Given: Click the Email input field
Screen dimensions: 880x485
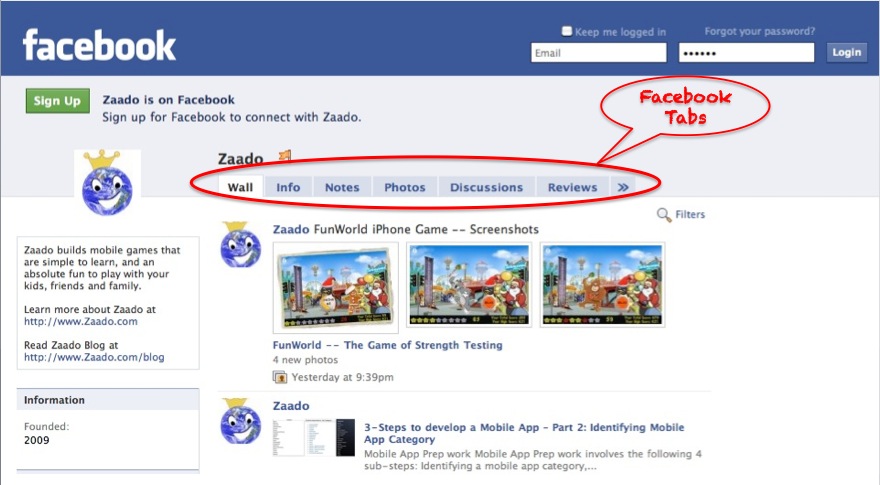Looking at the screenshot, I should 599,53.
